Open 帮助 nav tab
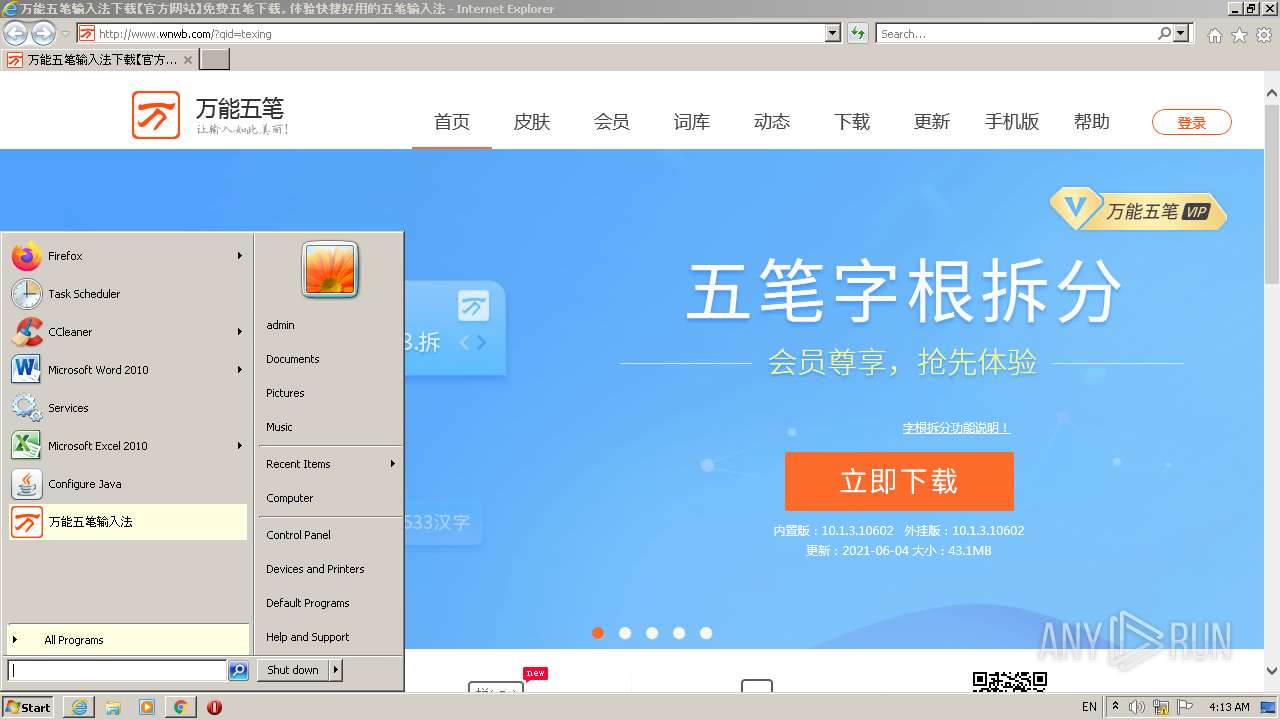The width and height of the screenshot is (1280, 720). (1092, 122)
